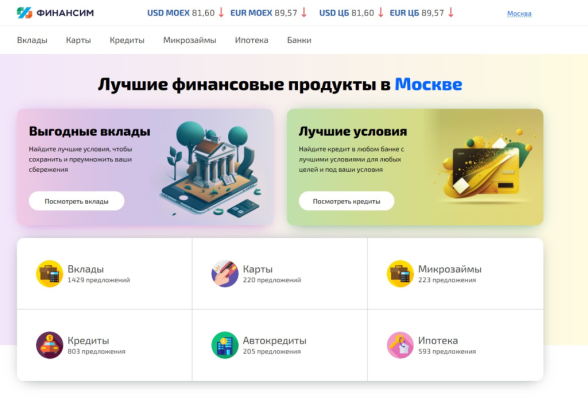The height and width of the screenshot is (400, 588).
Task: Click the Финансим logo icon
Action: pos(24,13)
